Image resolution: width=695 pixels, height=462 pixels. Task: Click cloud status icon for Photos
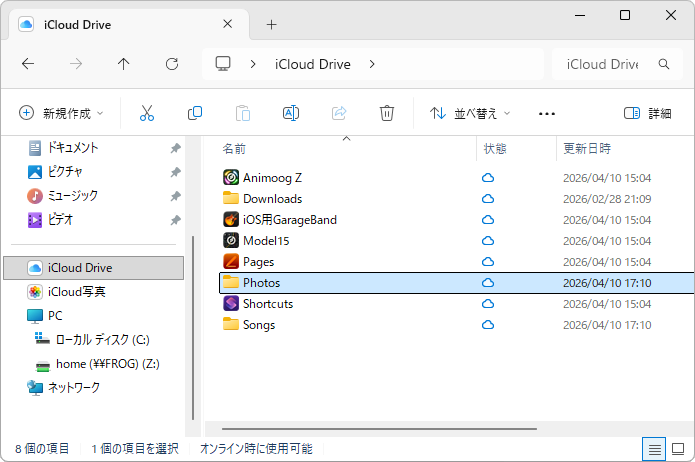(488, 282)
